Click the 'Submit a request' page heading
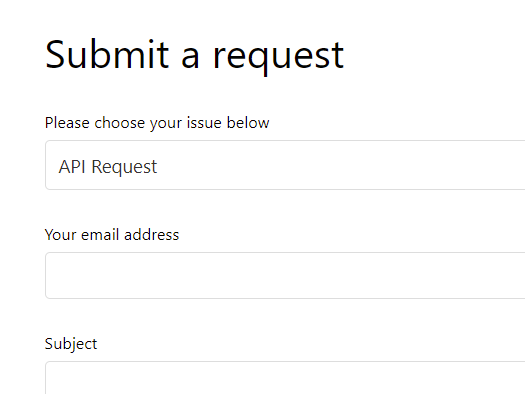 click(195, 56)
